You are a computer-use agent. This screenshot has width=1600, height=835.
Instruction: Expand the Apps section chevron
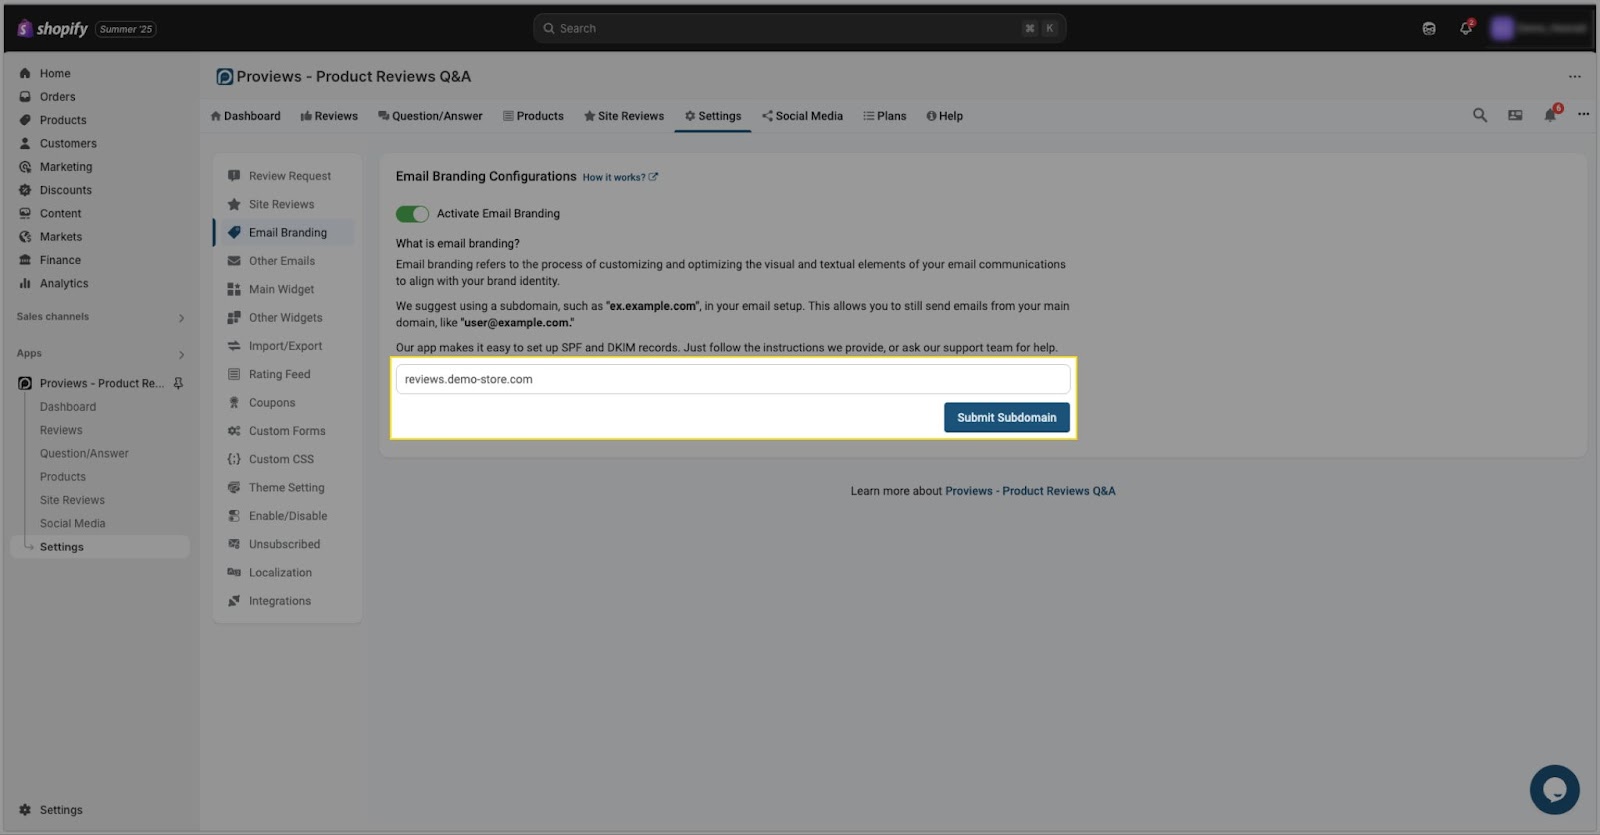[x=181, y=355]
